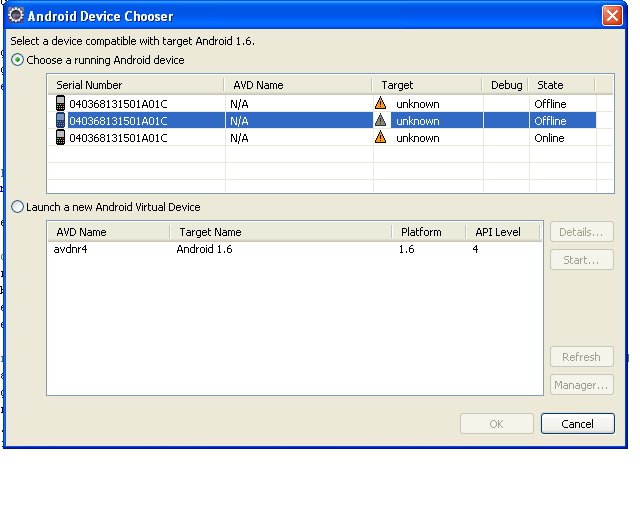
Task: Click the Debug column header
Action: point(506,85)
